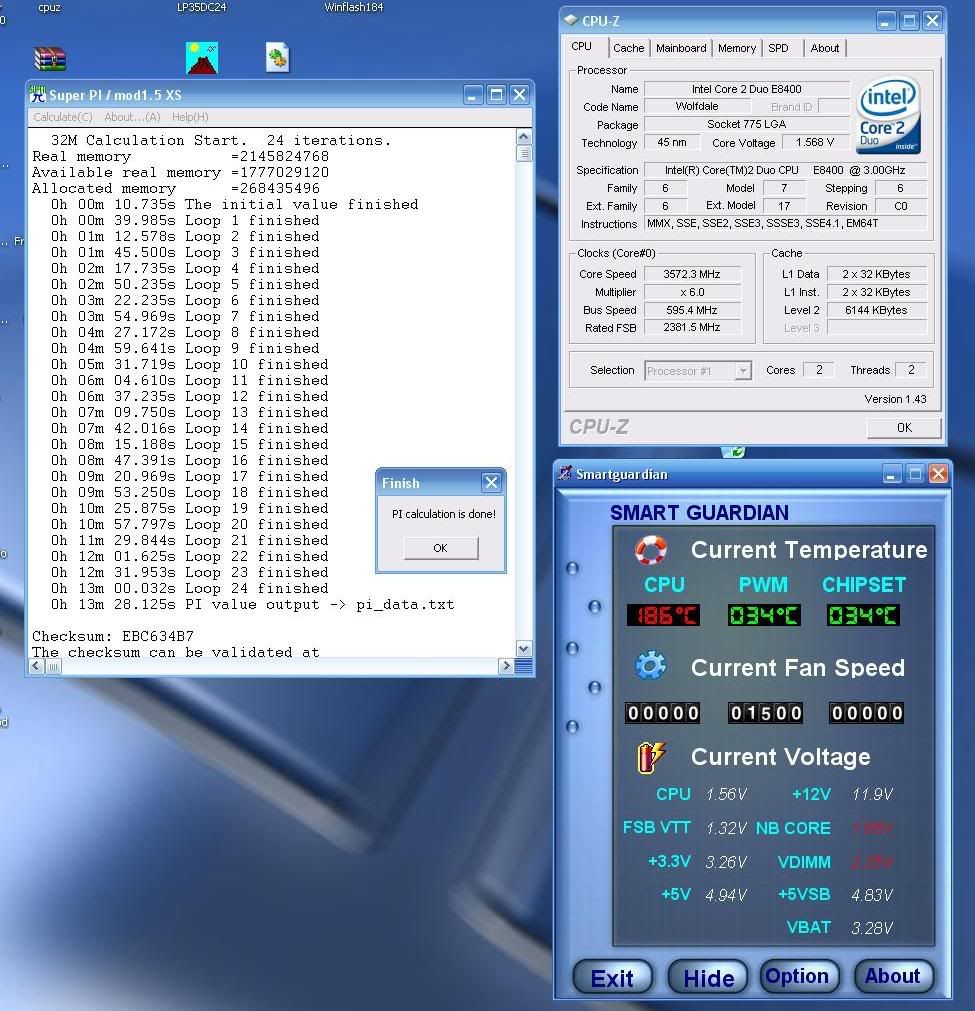Image resolution: width=975 pixels, height=1011 pixels.
Task: Click the 'PI calculation is done!' message
Action: pos(444,514)
